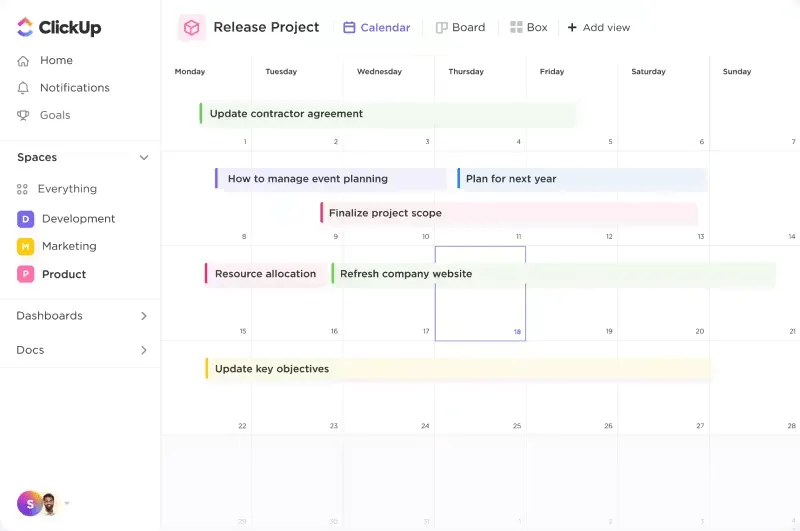This screenshot has height=531, width=800.
Task: Click the Development space D badge
Action: 26,219
